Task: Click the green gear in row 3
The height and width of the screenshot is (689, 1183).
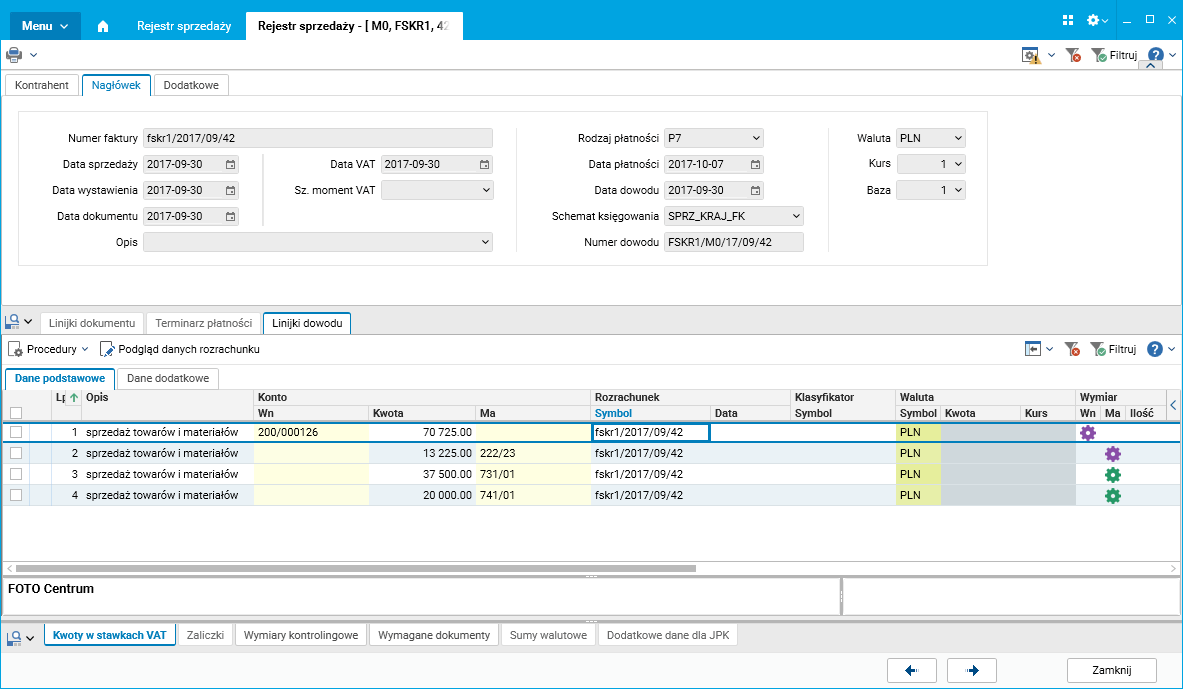Action: tap(1112, 474)
